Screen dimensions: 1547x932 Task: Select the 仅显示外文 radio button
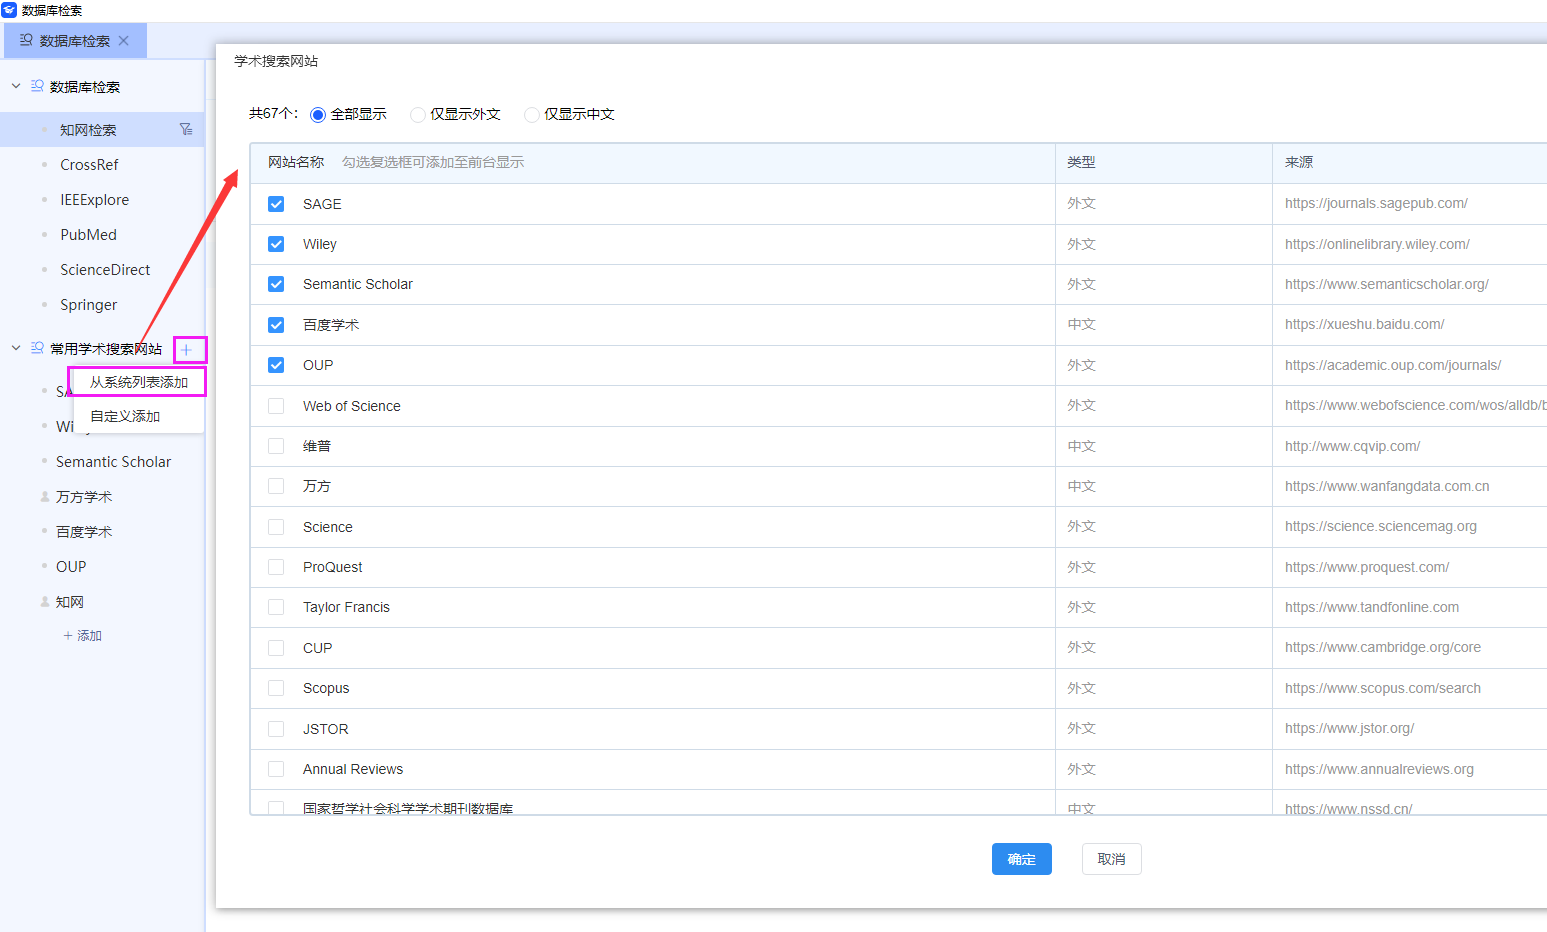pos(418,115)
